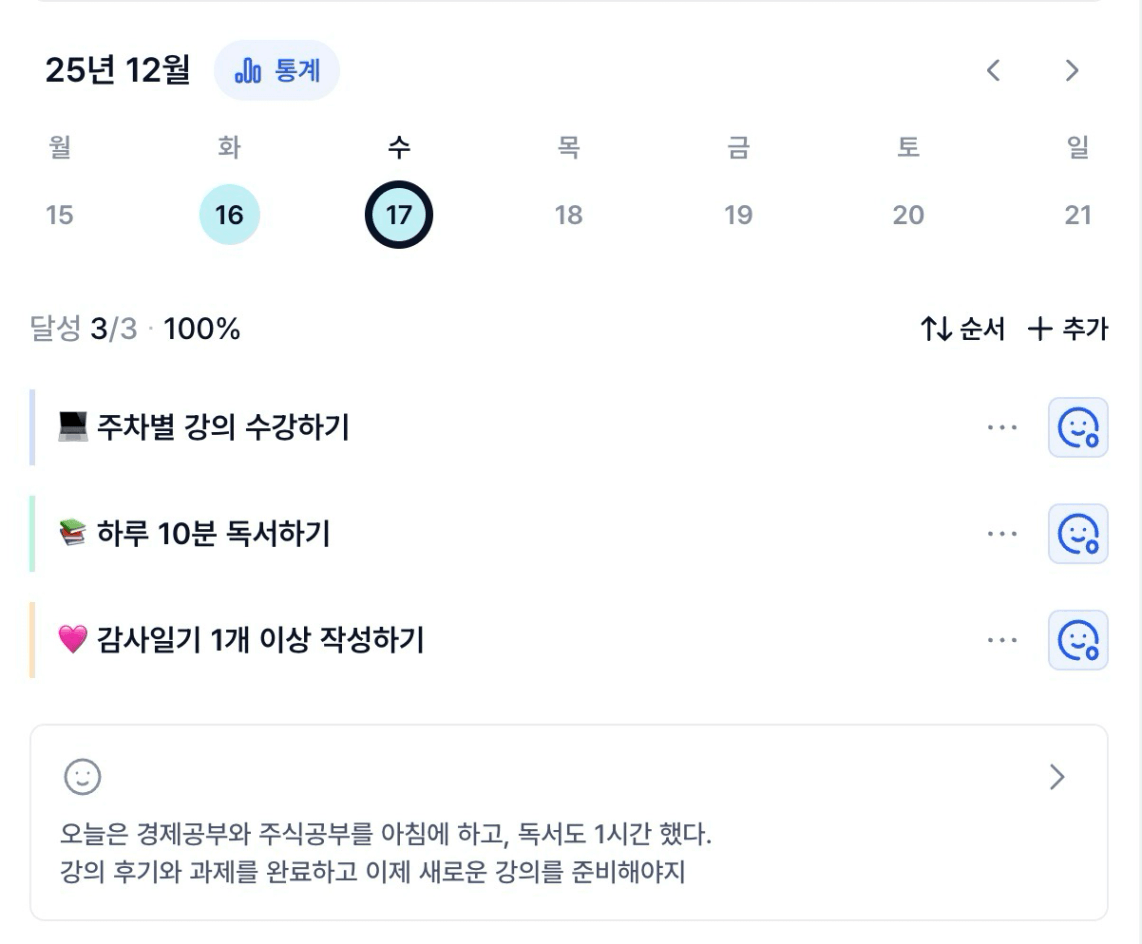Select Thursday the 18th
The width and height of the screenshot is (1142, 944).
click(568, 215)
